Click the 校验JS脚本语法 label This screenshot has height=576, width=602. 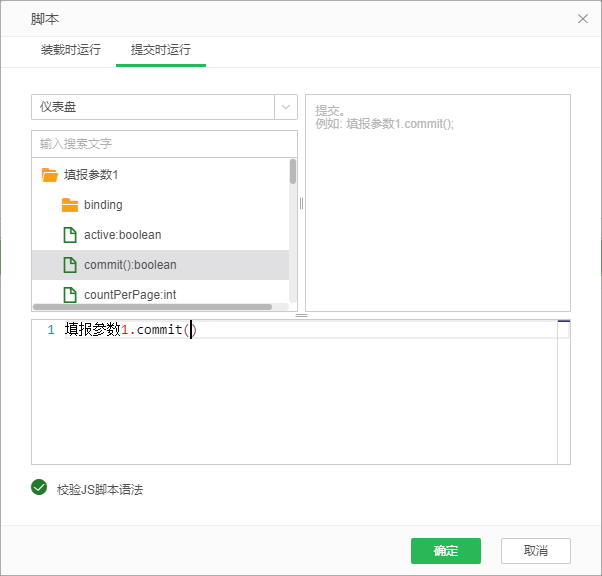point(100,490)
